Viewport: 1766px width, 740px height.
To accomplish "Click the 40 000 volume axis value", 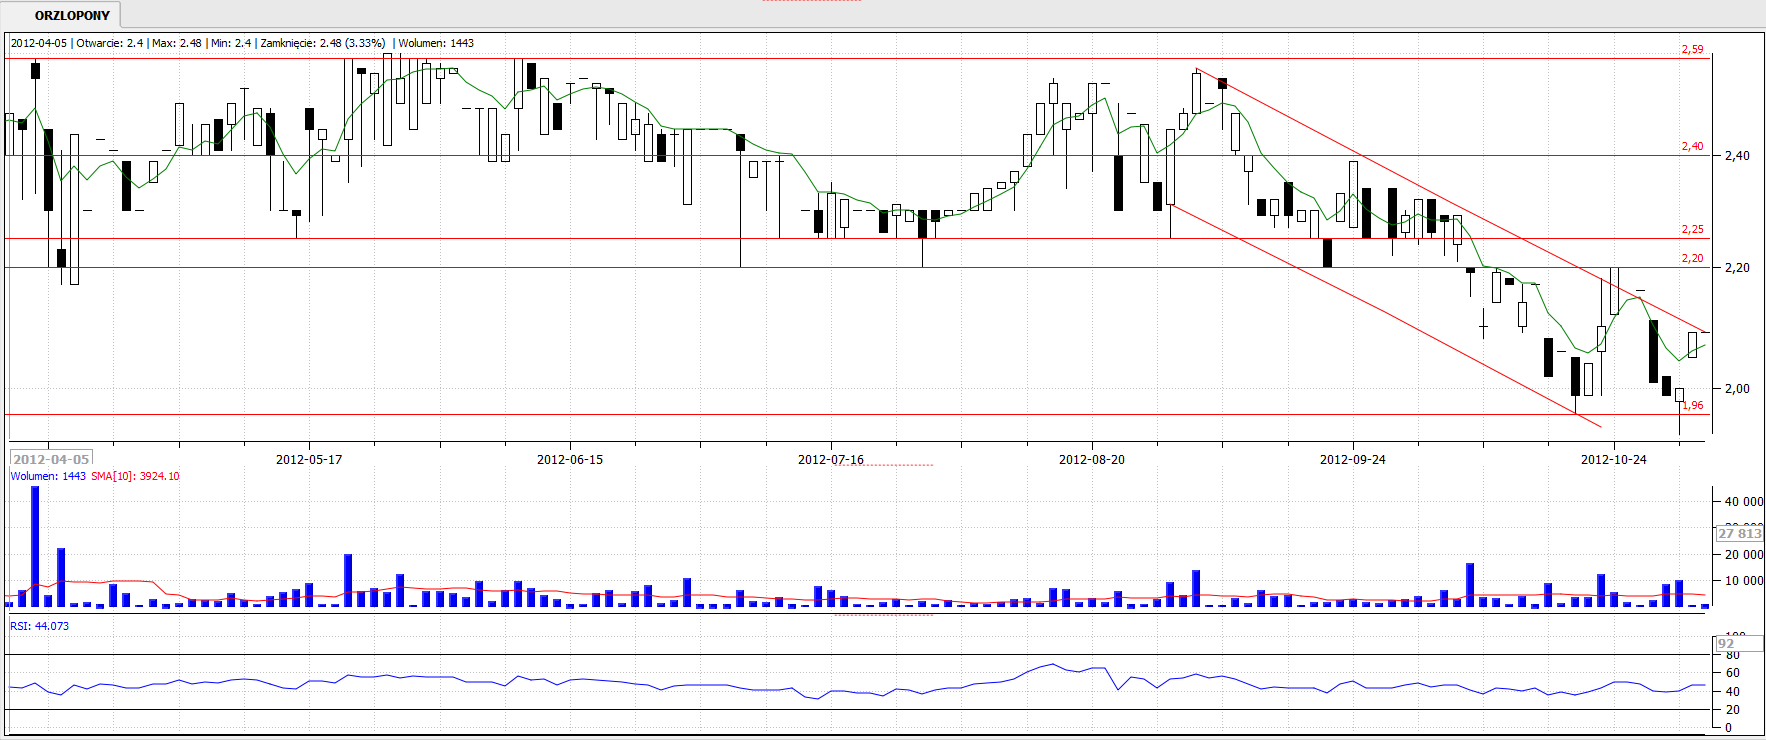I will click(x=1744, y=502).
